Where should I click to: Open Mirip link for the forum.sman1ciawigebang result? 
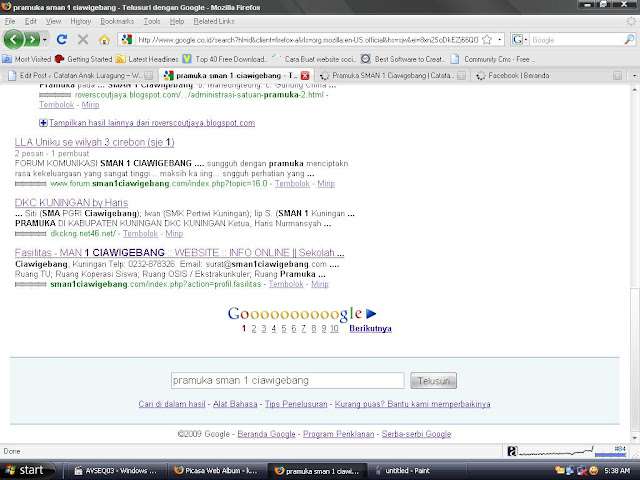(x=326, y=183)
